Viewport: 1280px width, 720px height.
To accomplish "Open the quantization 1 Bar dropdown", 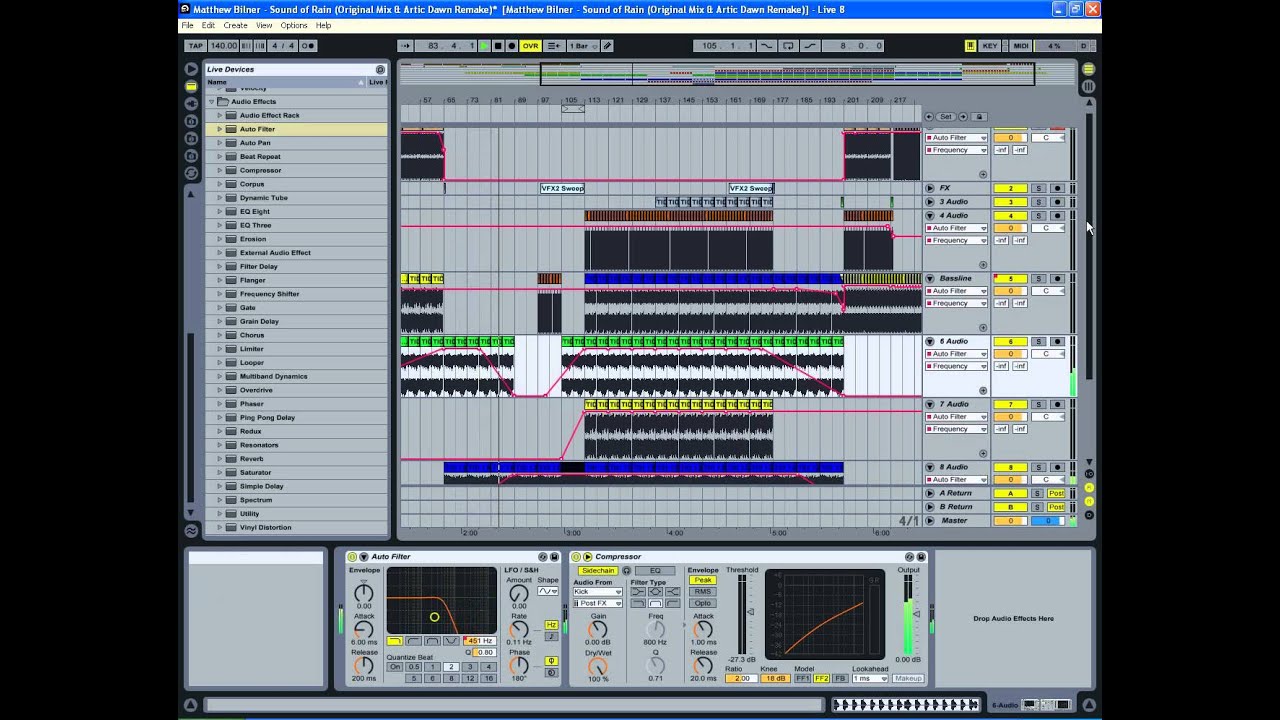I will coord(582,46).
